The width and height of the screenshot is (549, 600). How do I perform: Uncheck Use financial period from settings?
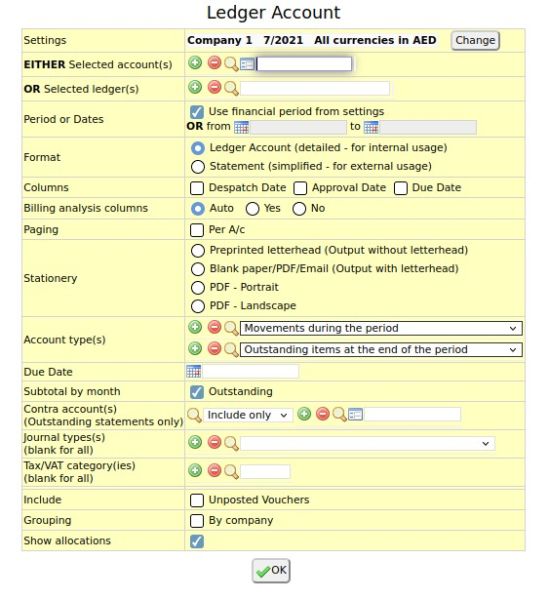point(197,112)
